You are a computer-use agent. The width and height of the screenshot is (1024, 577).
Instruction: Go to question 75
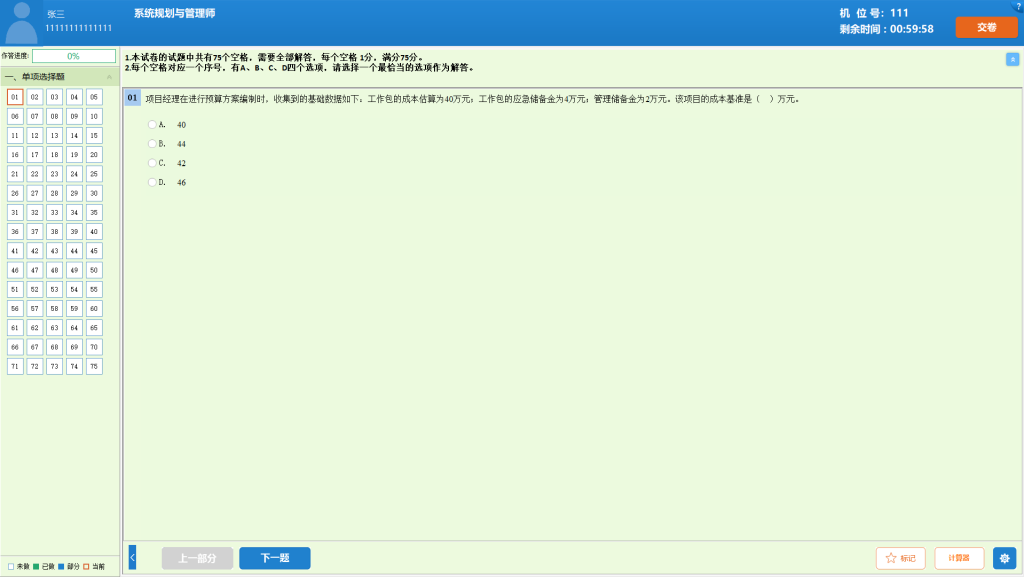(94, 367)
